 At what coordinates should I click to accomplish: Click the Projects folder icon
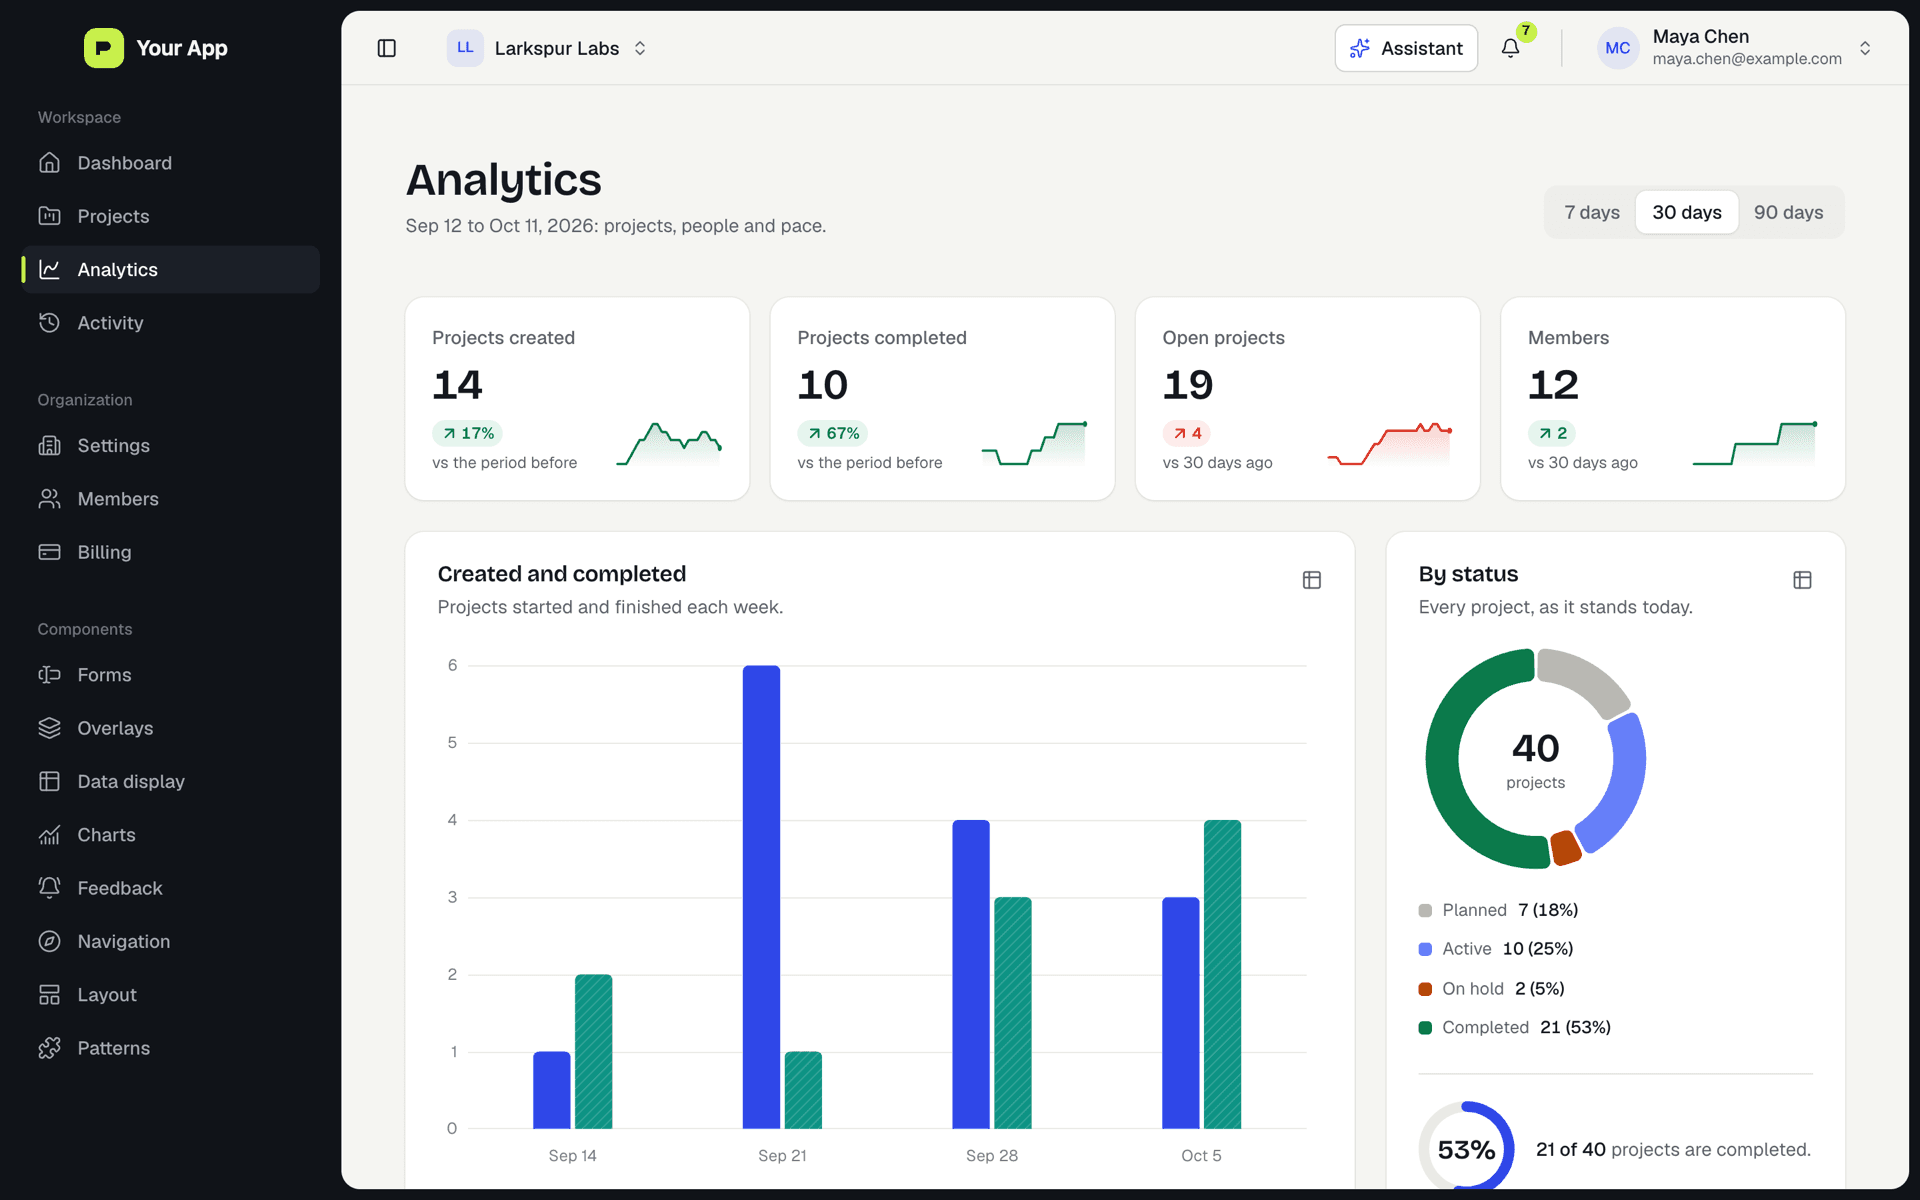[x=49, y=216]
